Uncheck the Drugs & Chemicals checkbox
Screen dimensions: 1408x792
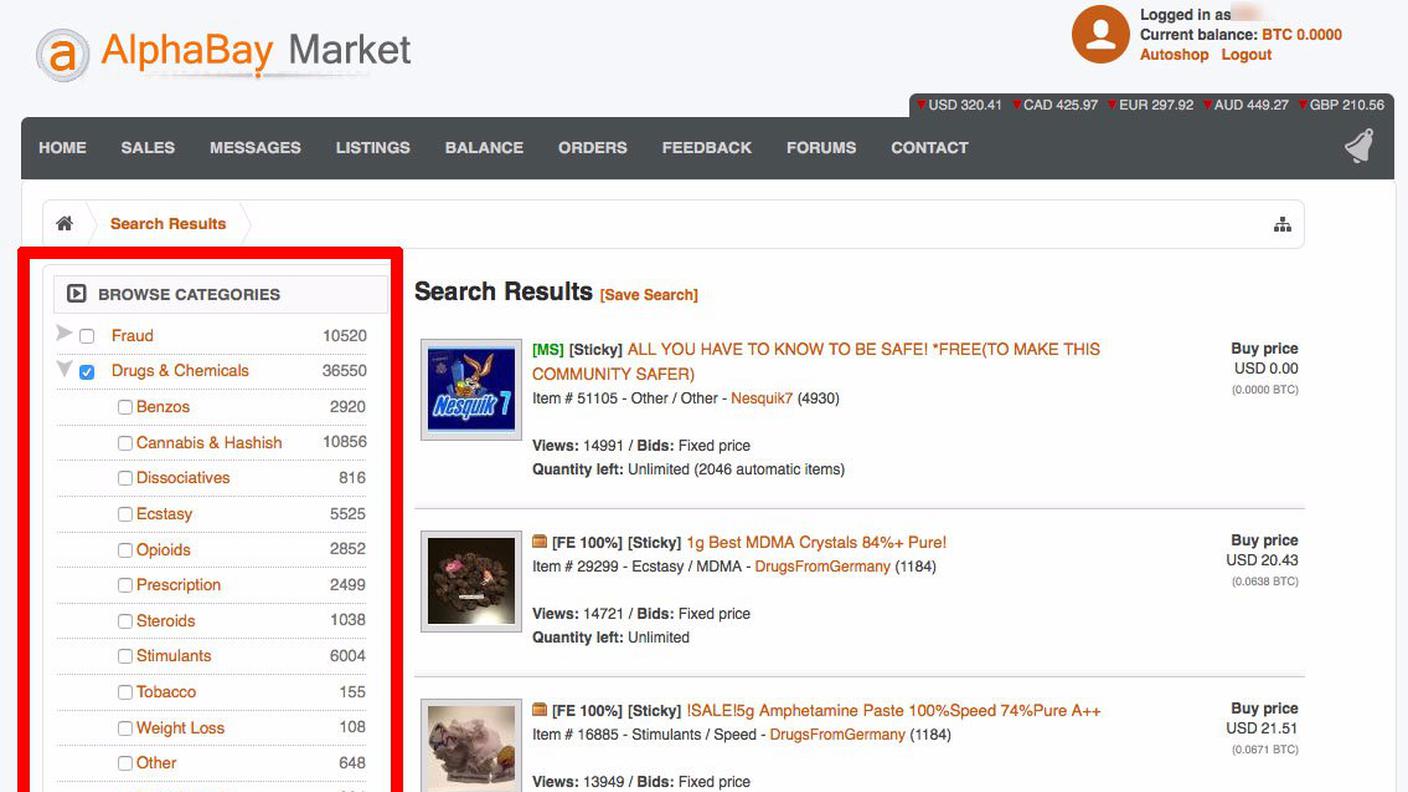coord(87,372)
